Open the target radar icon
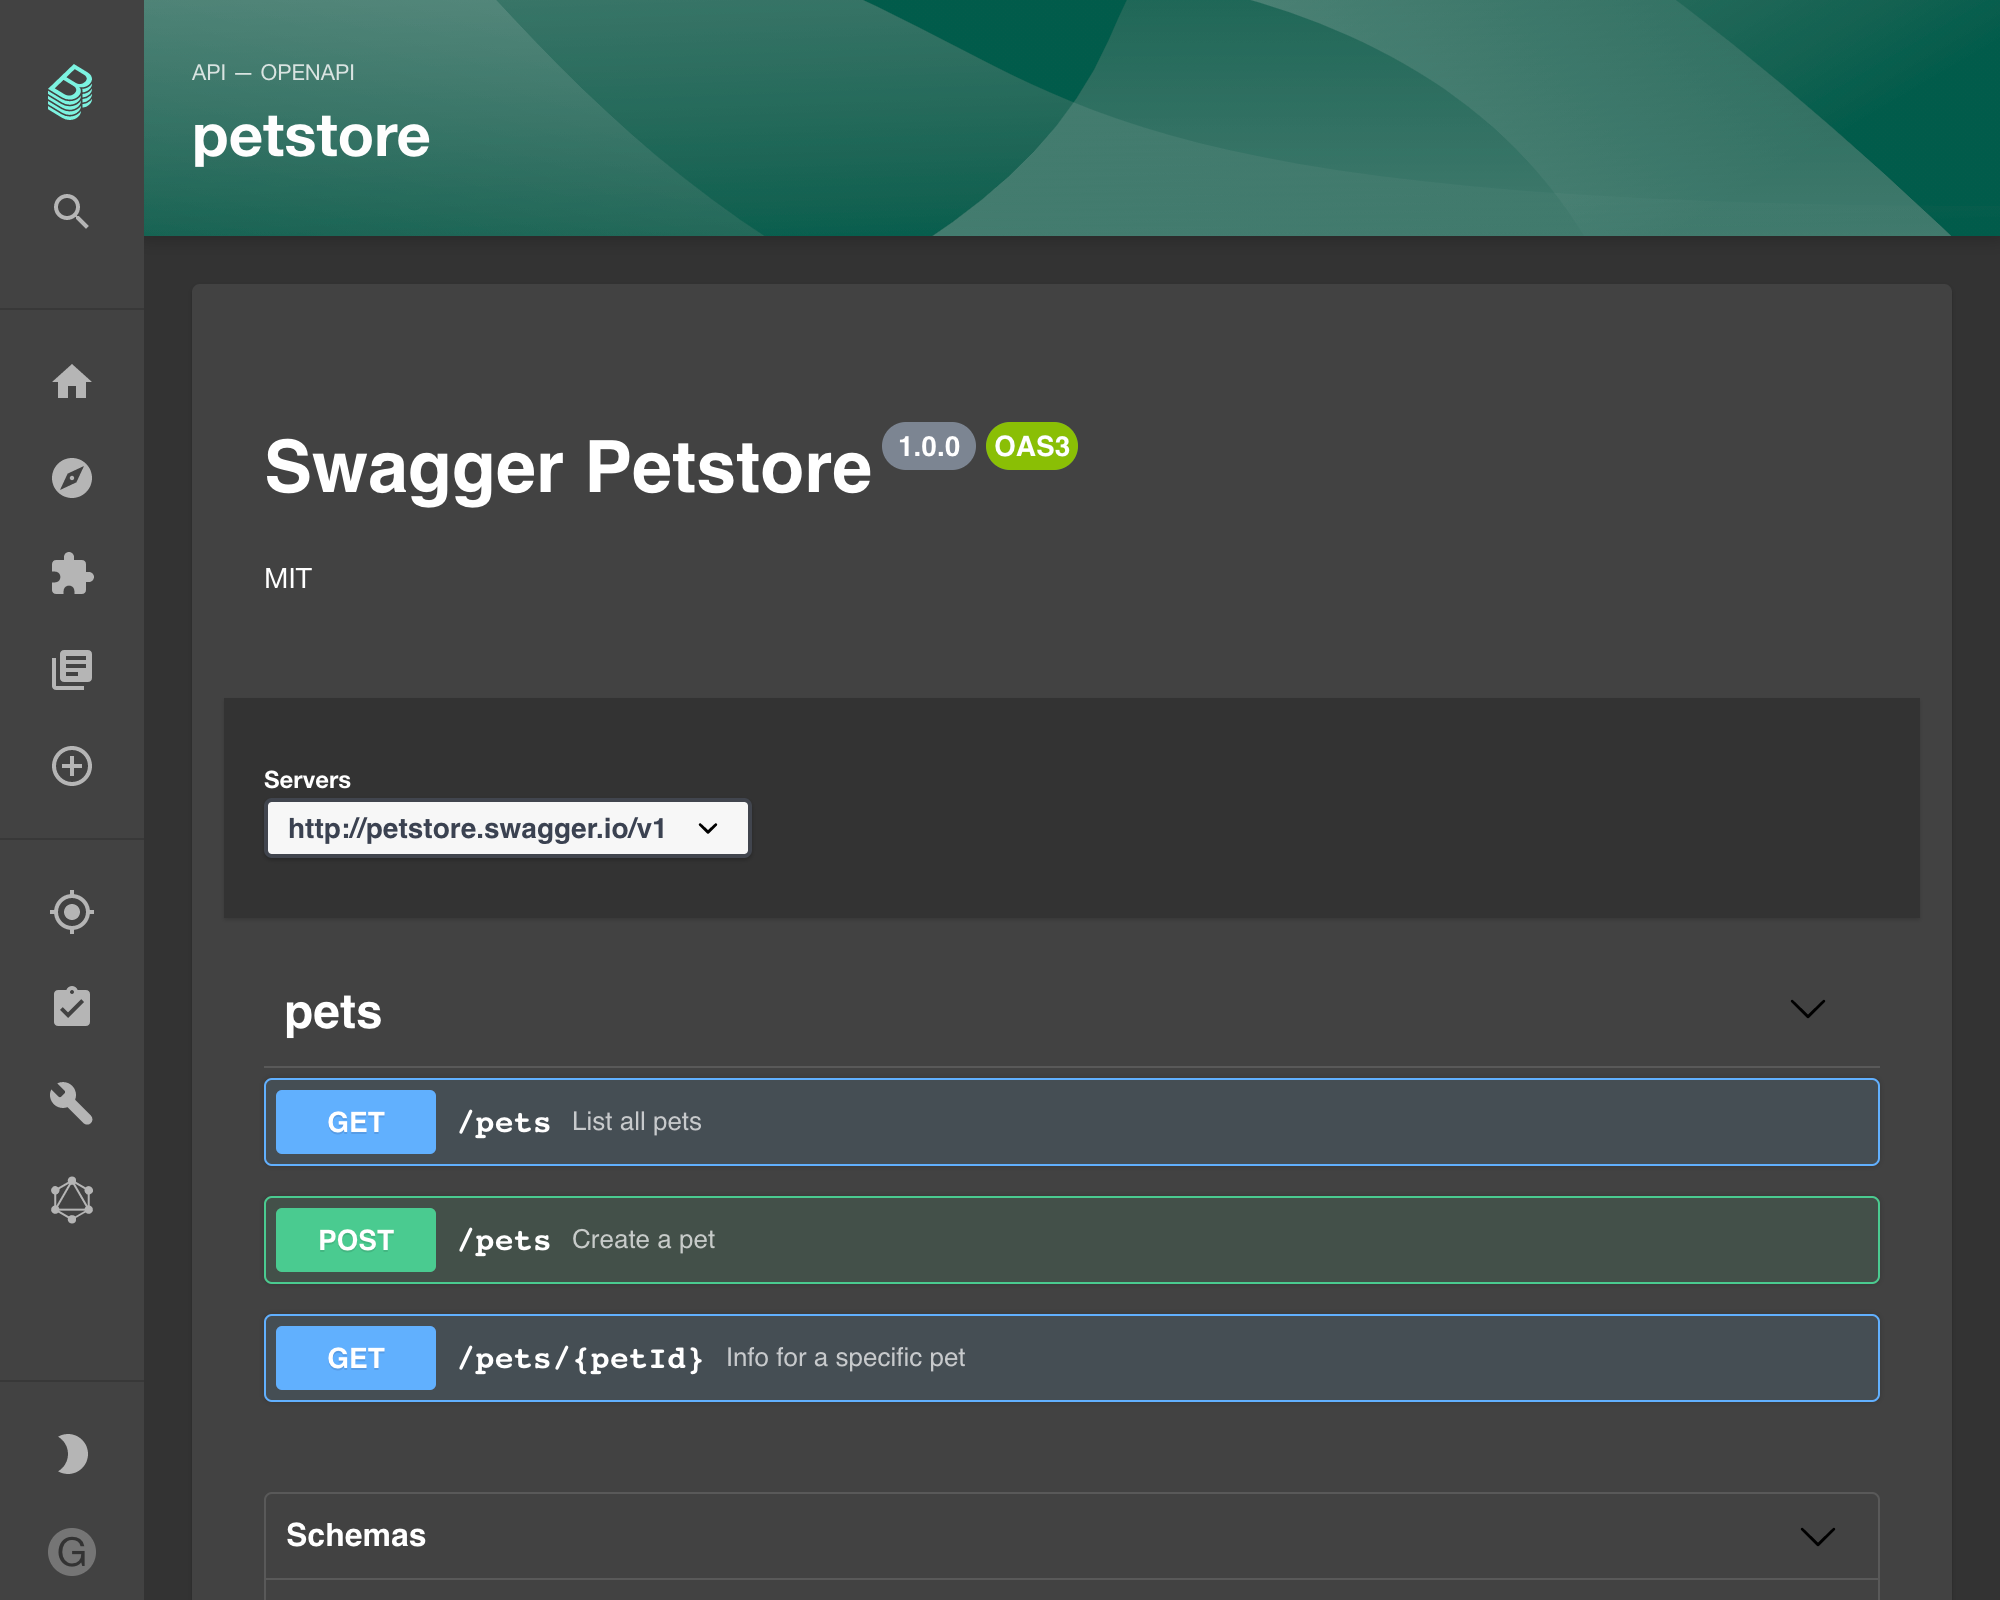2000x1600 pixels. (72, 912)
